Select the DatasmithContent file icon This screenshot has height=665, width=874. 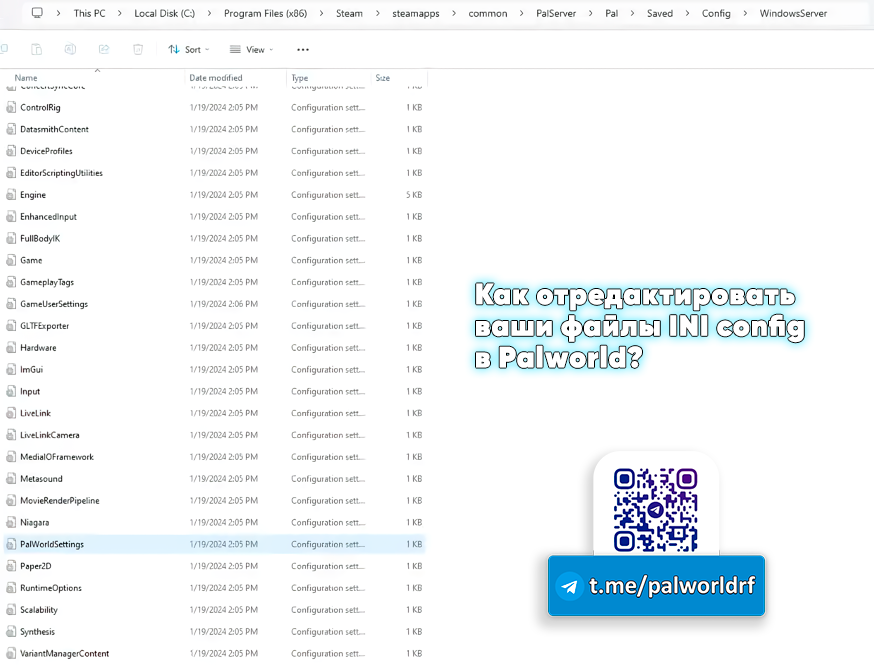11,129
